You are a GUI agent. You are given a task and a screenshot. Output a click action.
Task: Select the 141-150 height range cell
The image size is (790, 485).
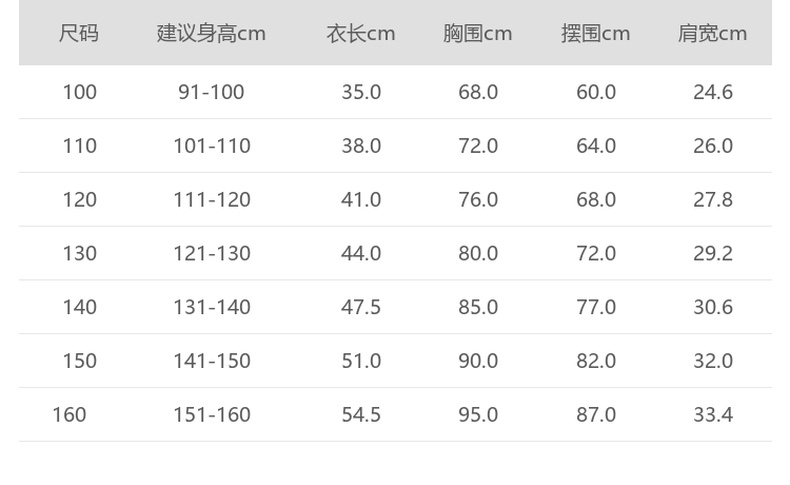(211, 361)
